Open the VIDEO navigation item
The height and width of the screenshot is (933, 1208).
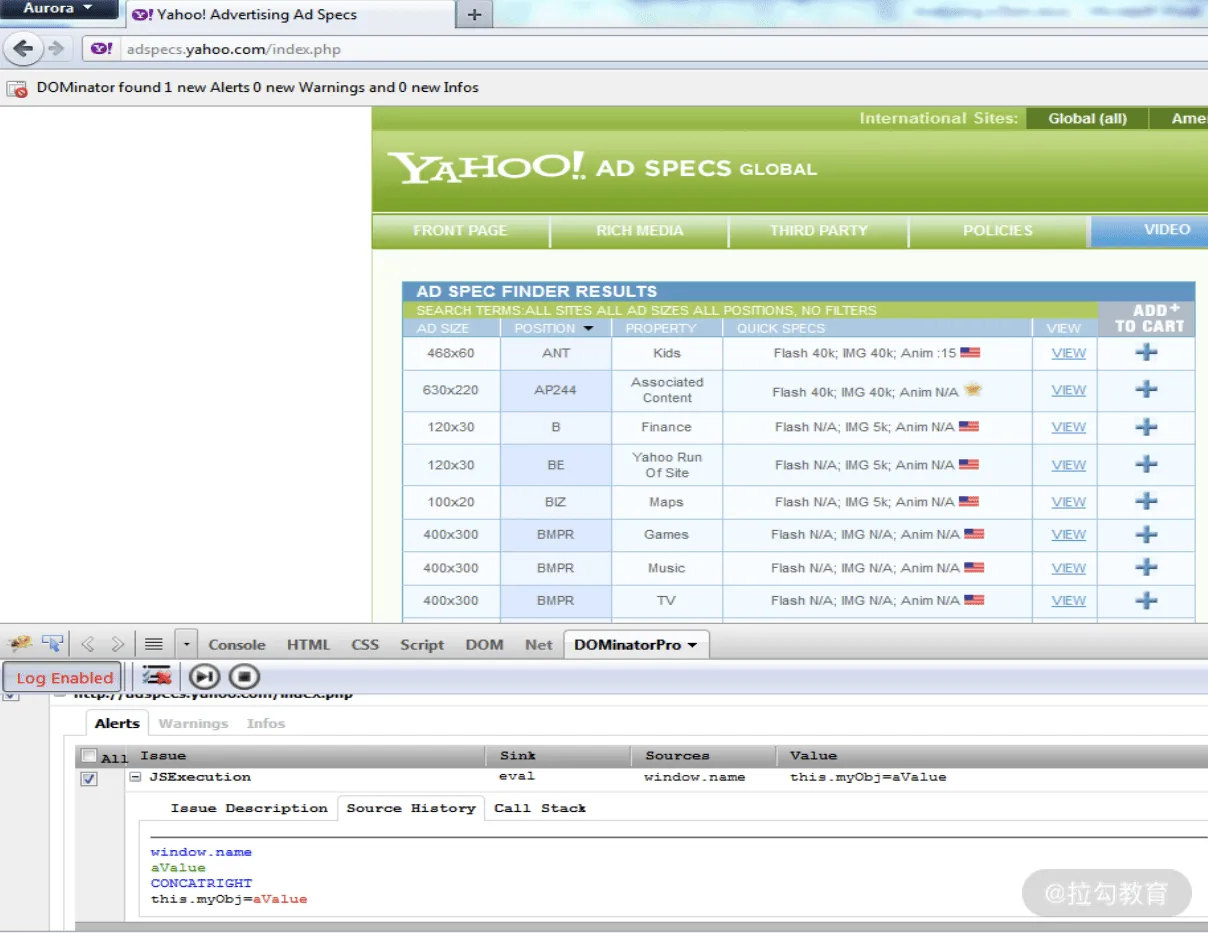point(1150,230)
